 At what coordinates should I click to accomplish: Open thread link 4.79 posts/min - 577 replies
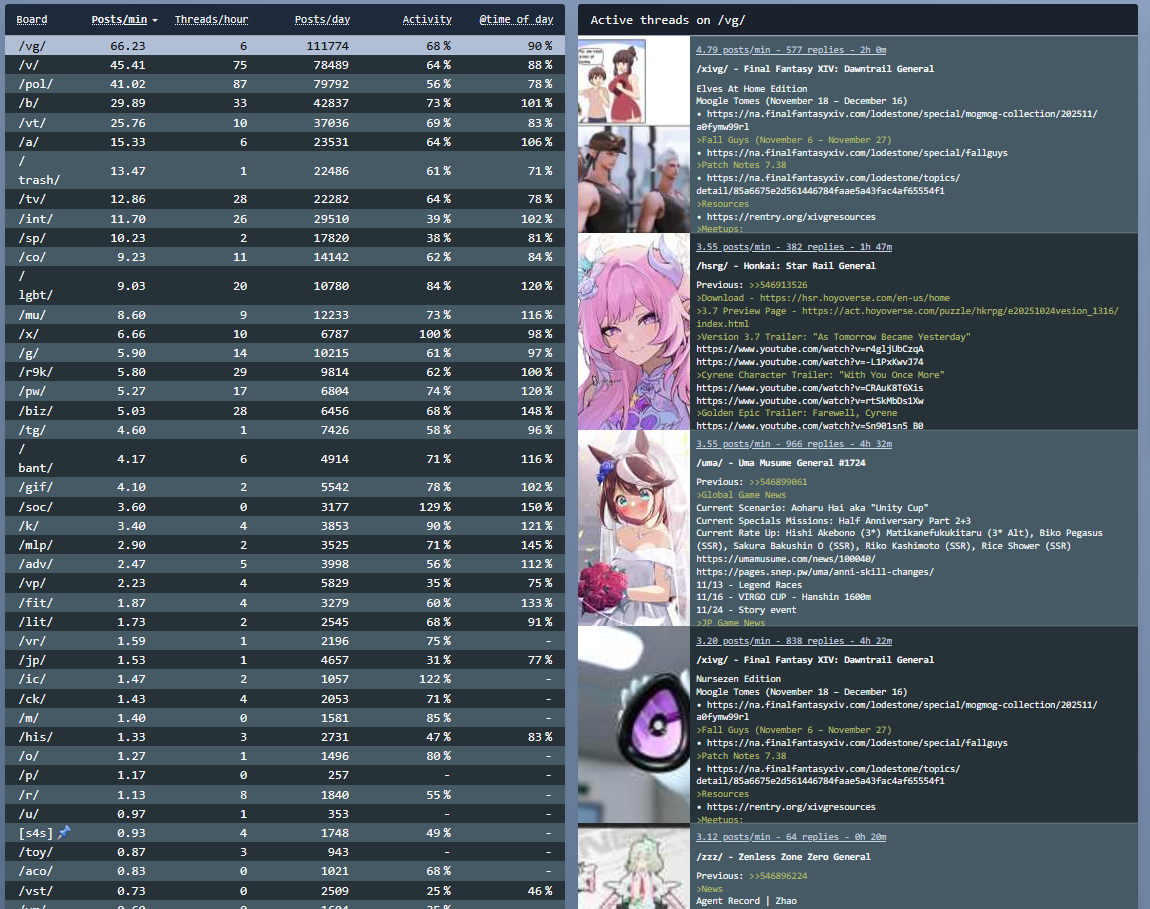[x=791, y=50]
